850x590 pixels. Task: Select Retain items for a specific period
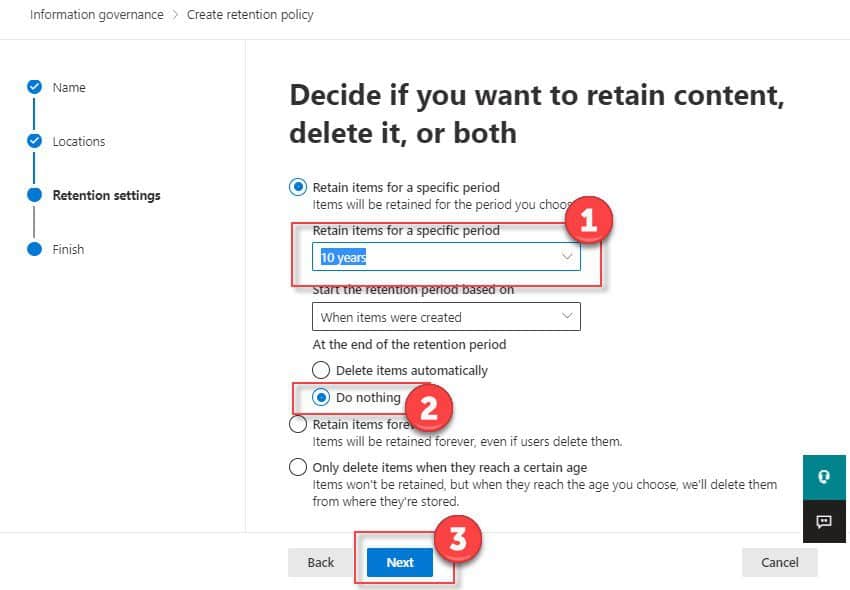coord(298,188)
